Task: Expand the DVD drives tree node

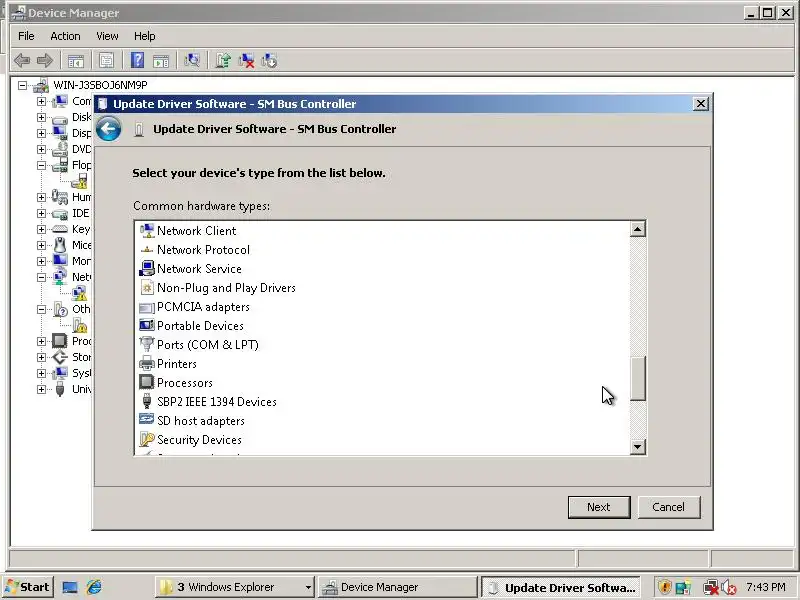Action: coord(41,149)
